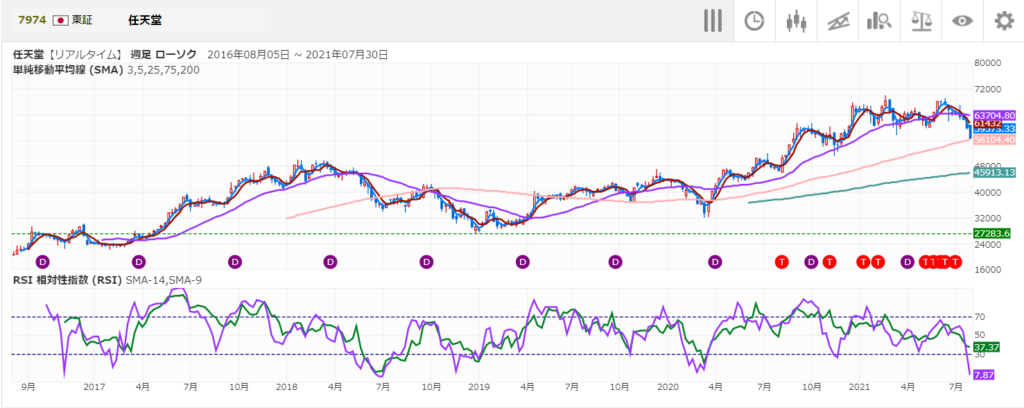Click the D marker near October 2019
The image size is (1024, 408).
(616, 262)
